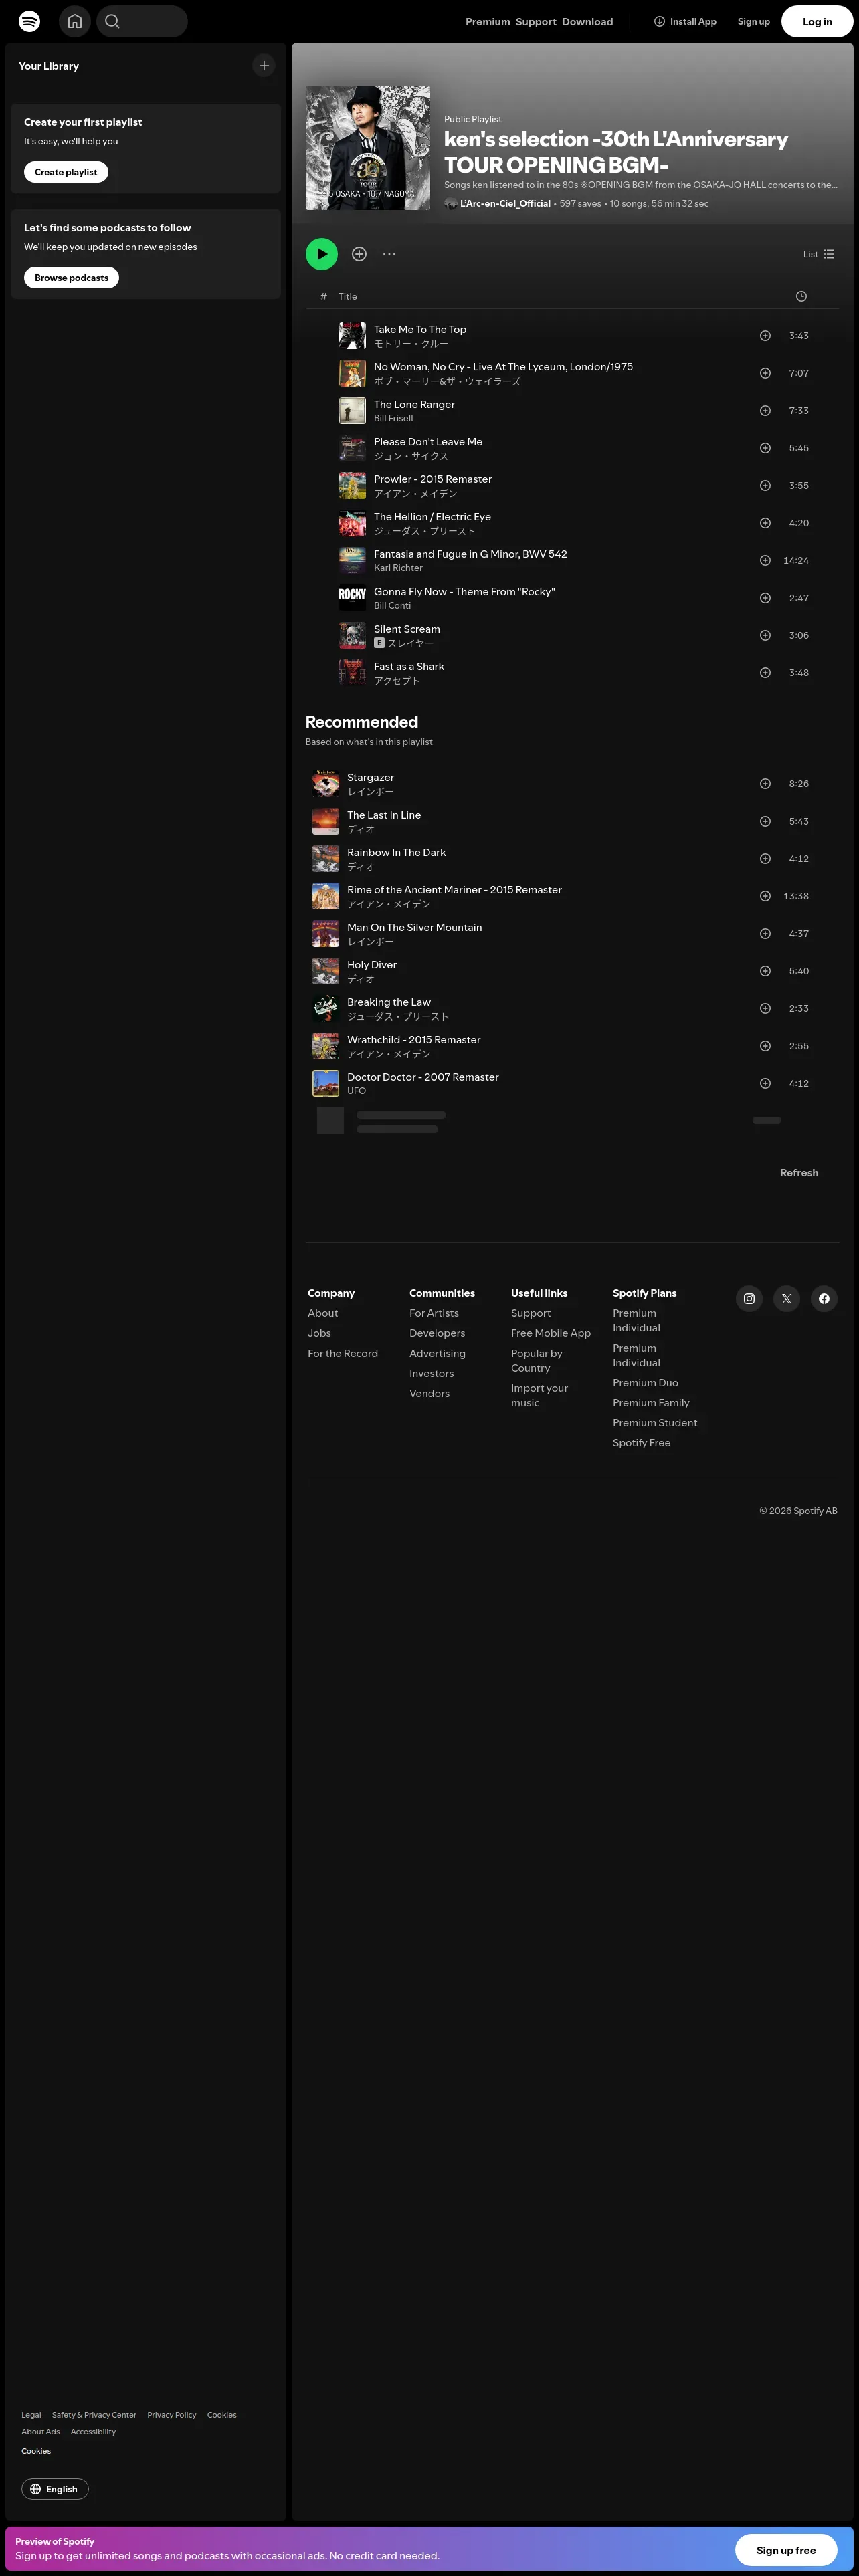The image size is (859, 2576).
Task: Refresh the recommended songs
Action: tap(799, 1173)
